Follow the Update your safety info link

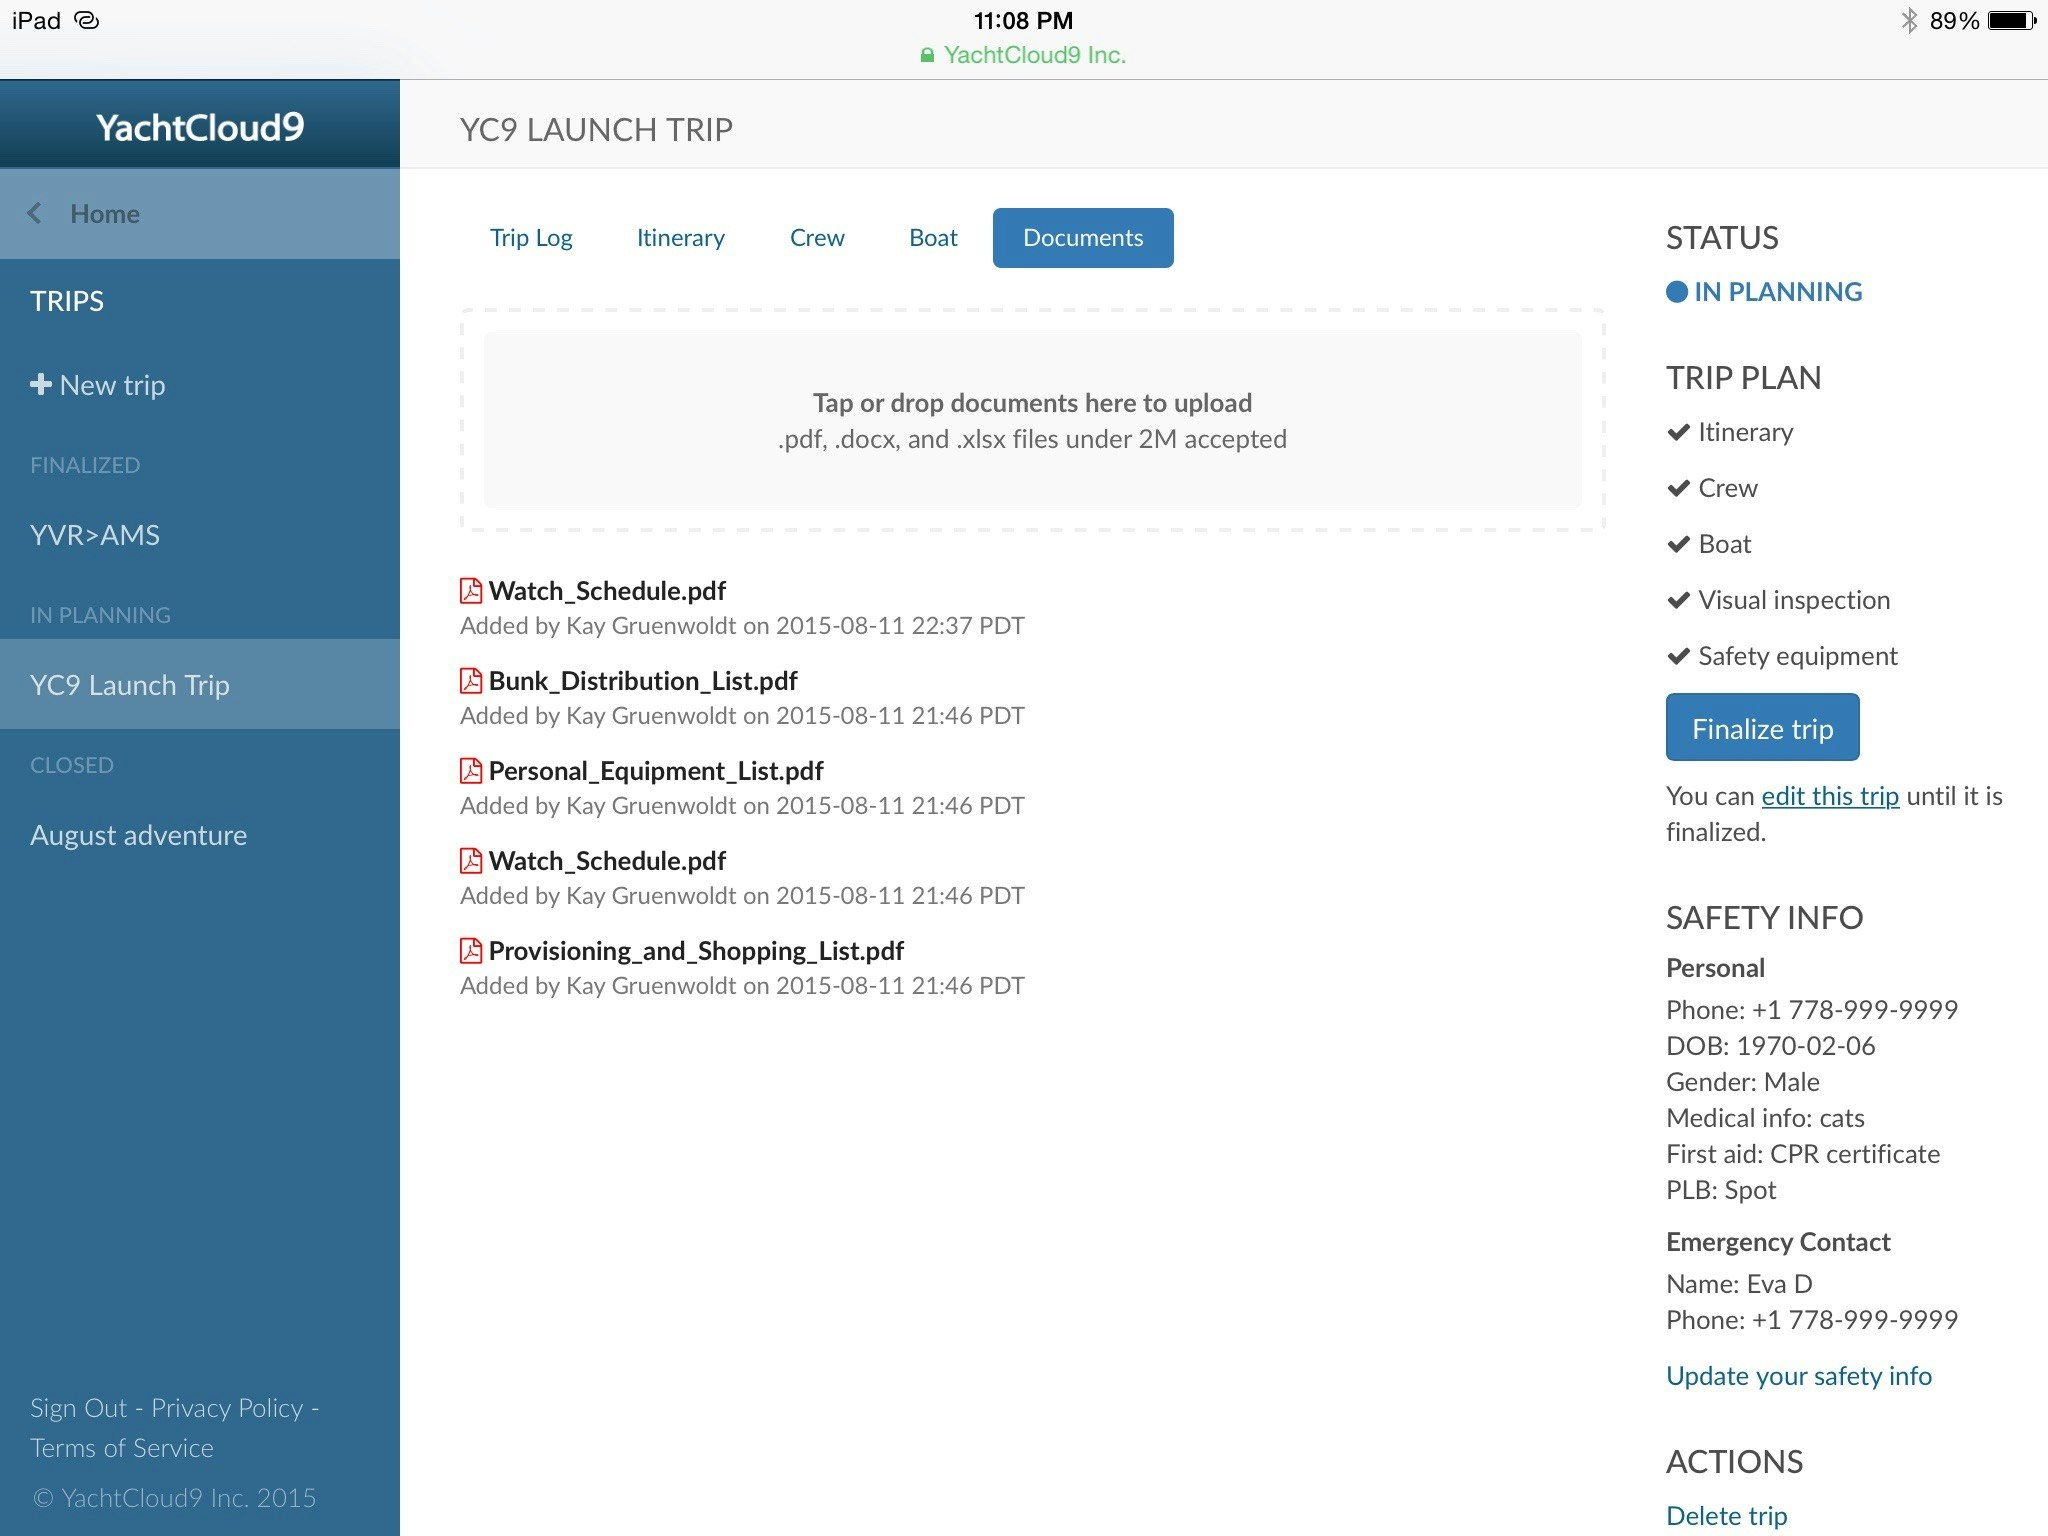click(1798, 1375)
